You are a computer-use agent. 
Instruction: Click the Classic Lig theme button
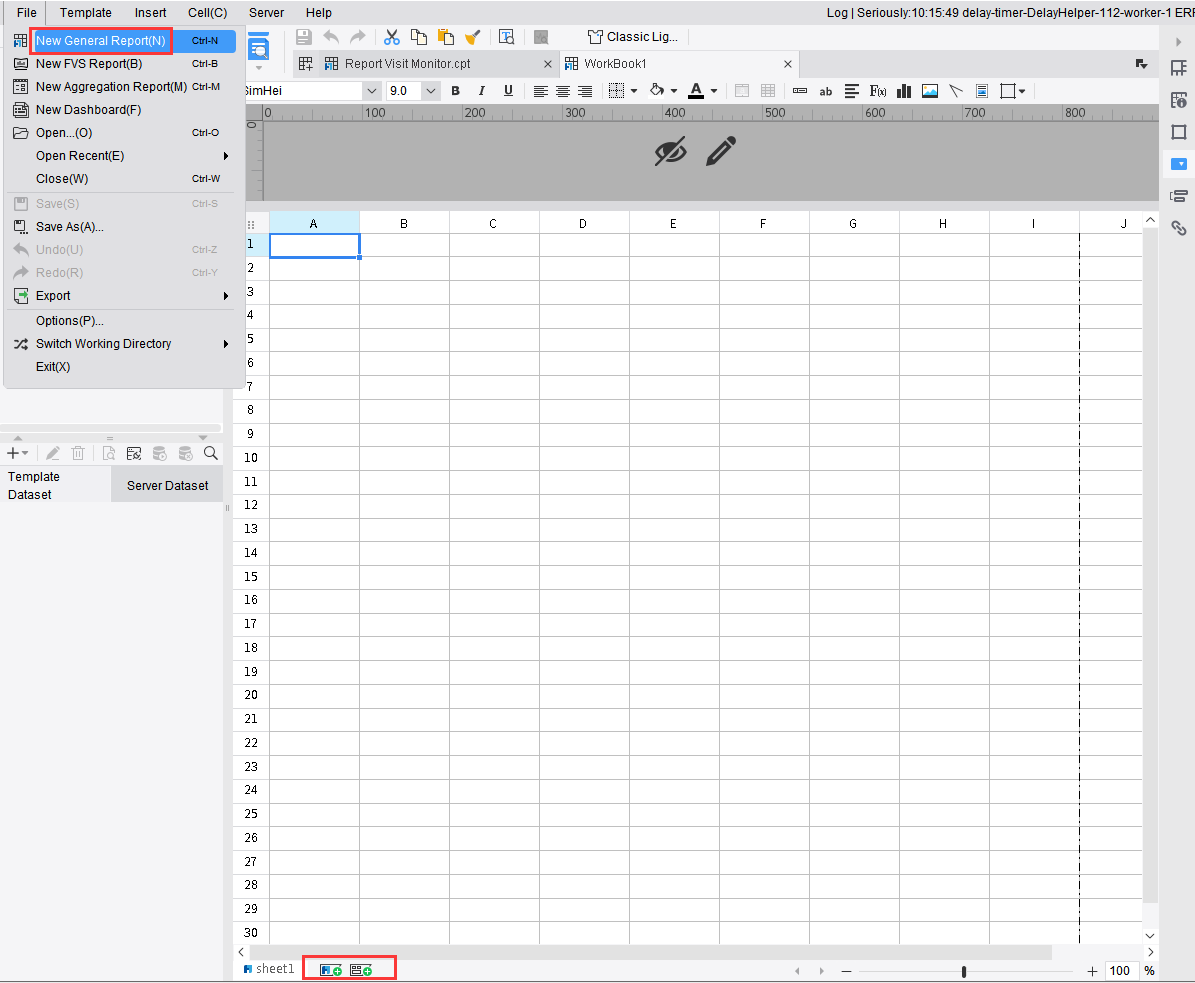tap(632, 36)
